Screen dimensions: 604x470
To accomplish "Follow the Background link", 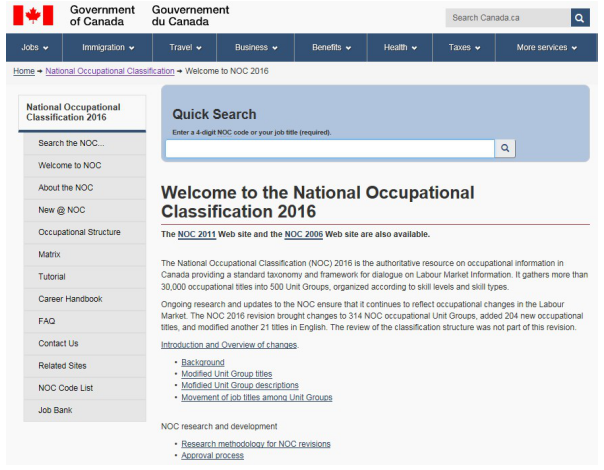I will pyautogui.click(x=203, y=363).
